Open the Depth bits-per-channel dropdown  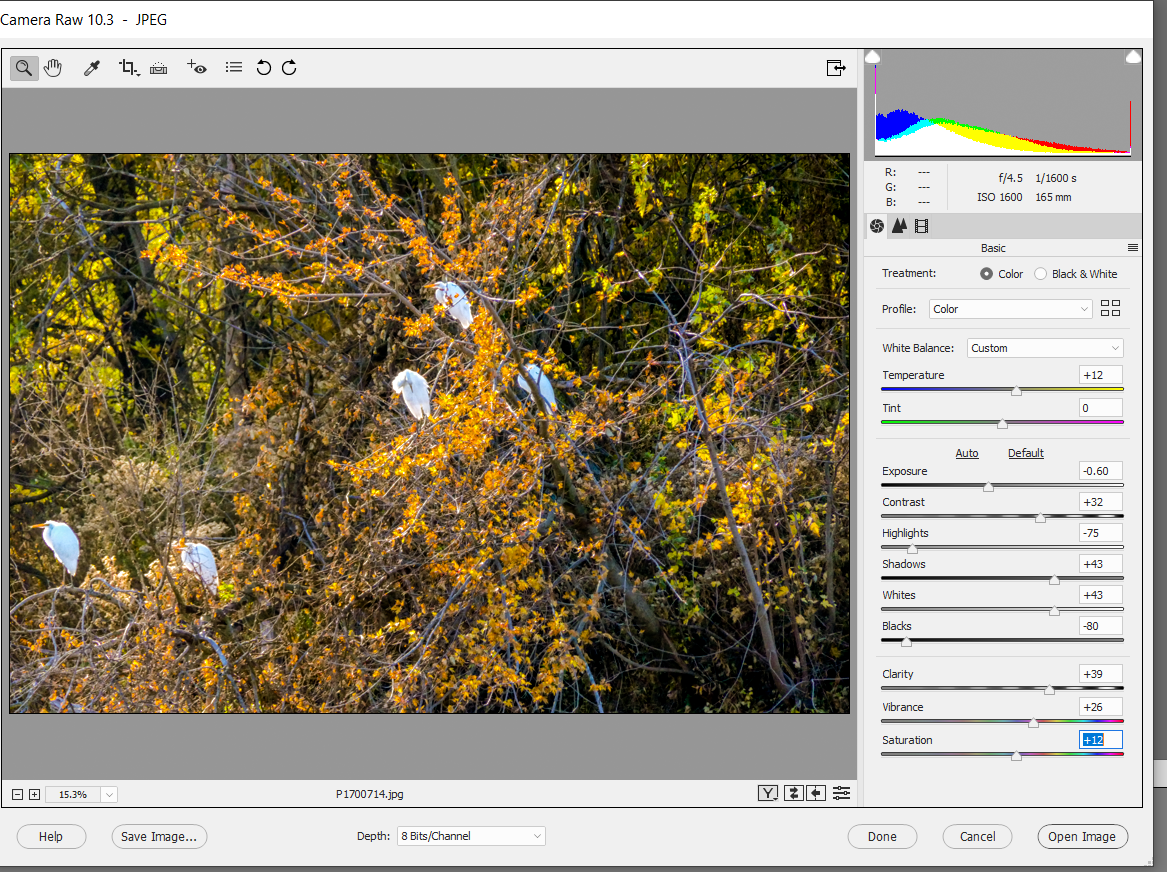[470, 836]
